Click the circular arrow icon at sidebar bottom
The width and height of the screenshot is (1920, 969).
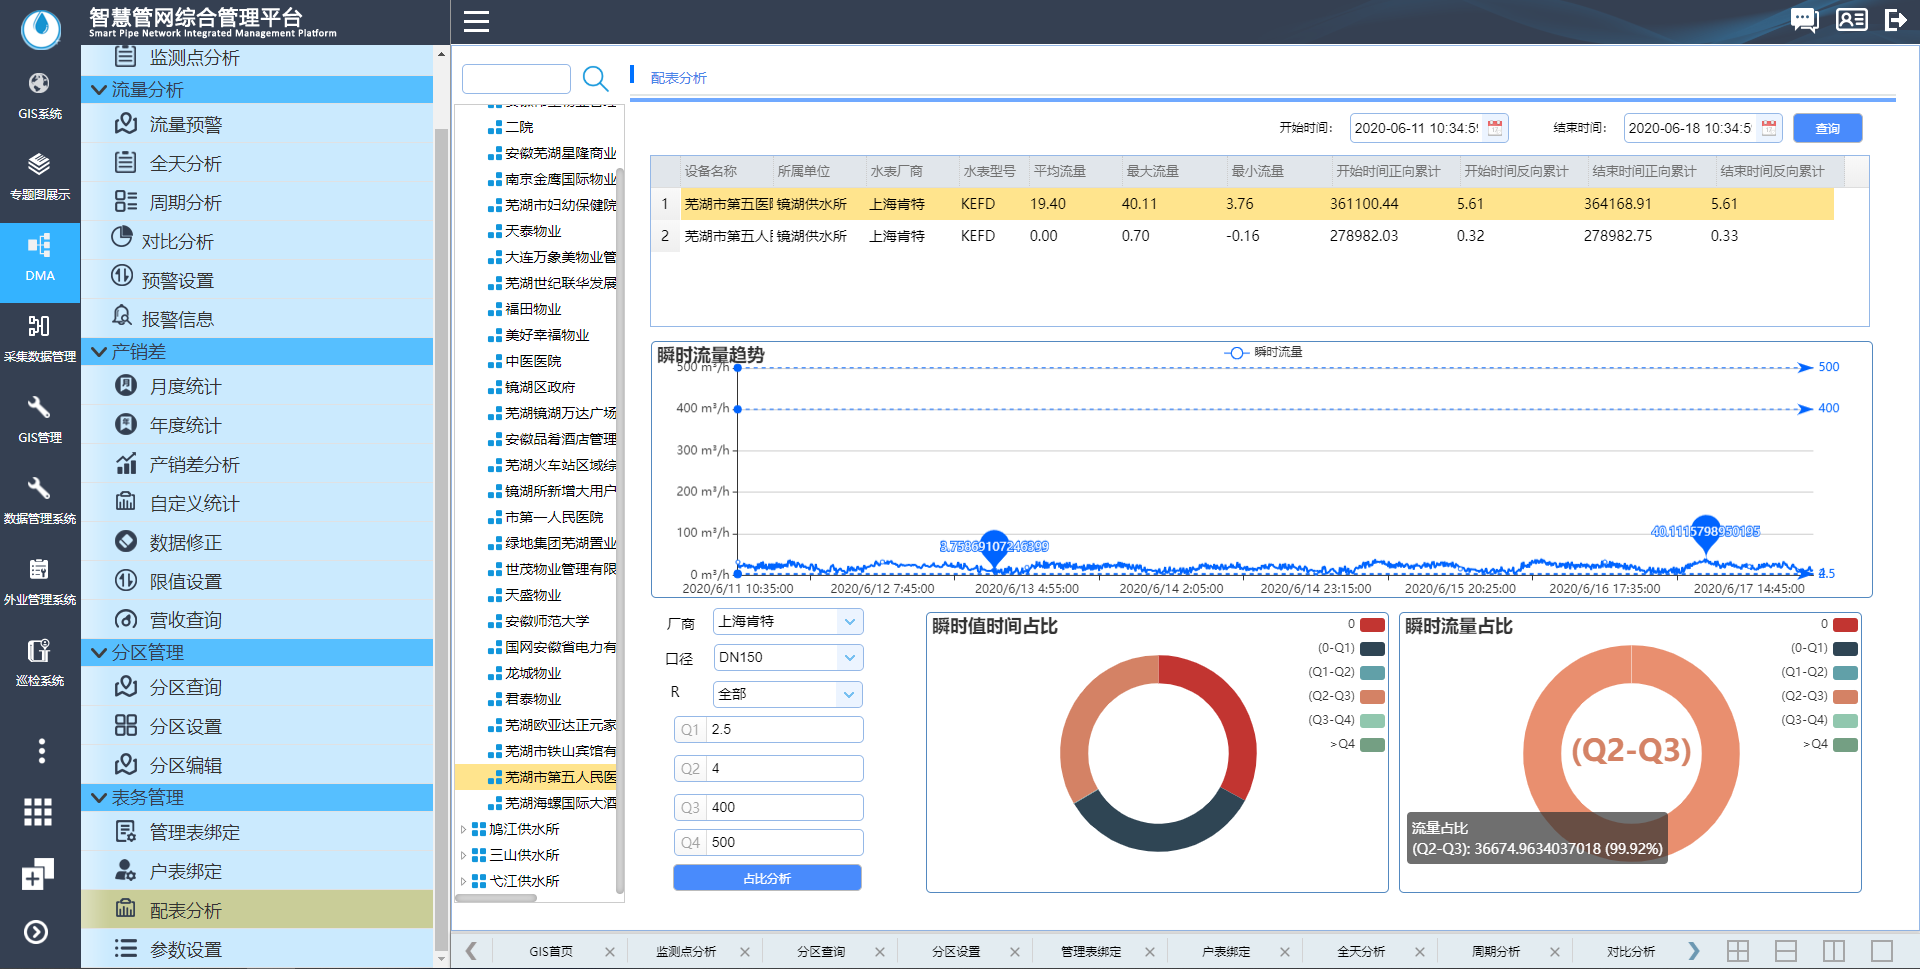(36, 932)
